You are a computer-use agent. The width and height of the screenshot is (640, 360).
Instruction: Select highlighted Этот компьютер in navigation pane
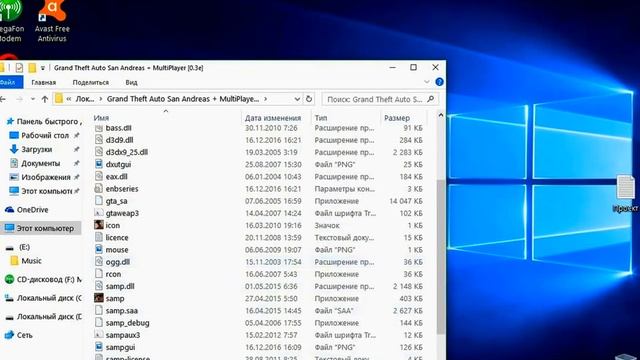[x=41, y=228]
